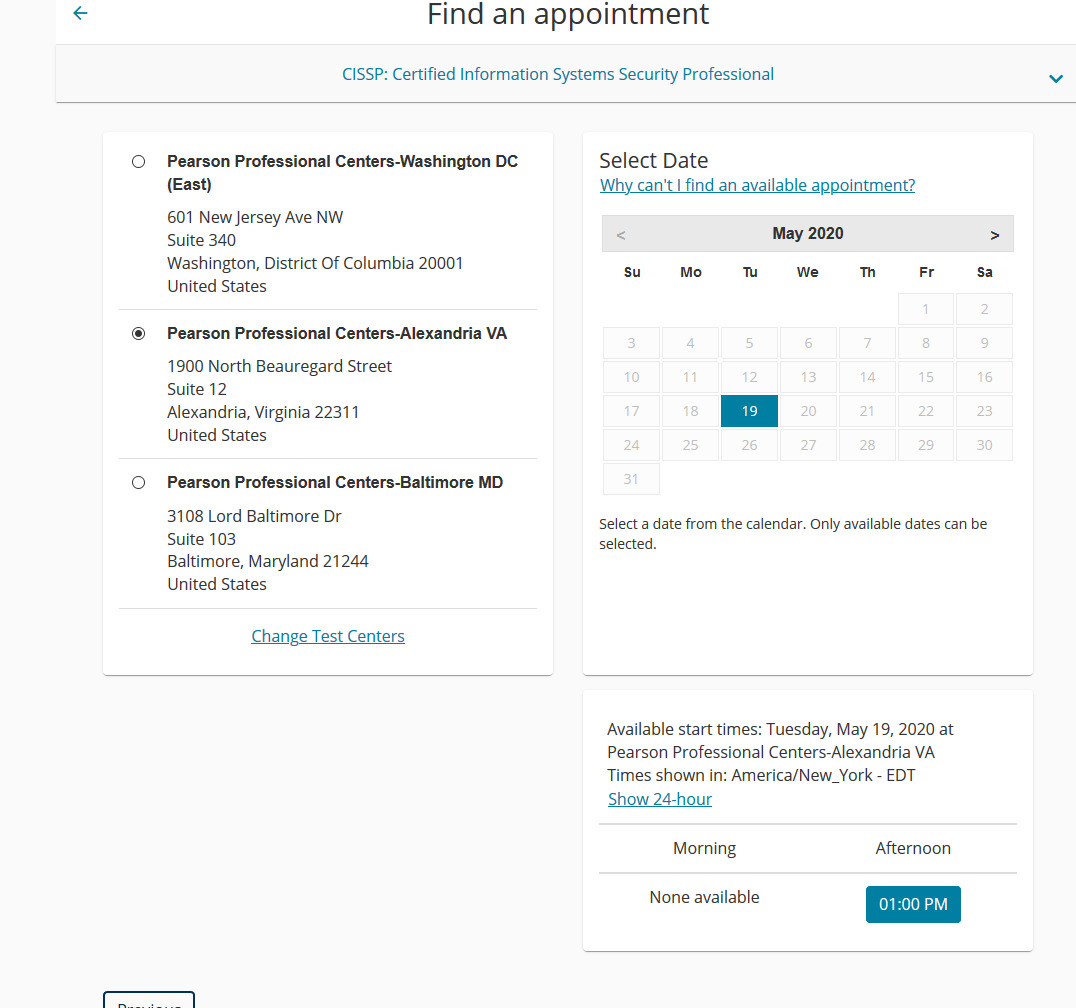Select May 19 on the calendar
Viewport: 1076px width, 1008px height.
click(x=749, y=411)
